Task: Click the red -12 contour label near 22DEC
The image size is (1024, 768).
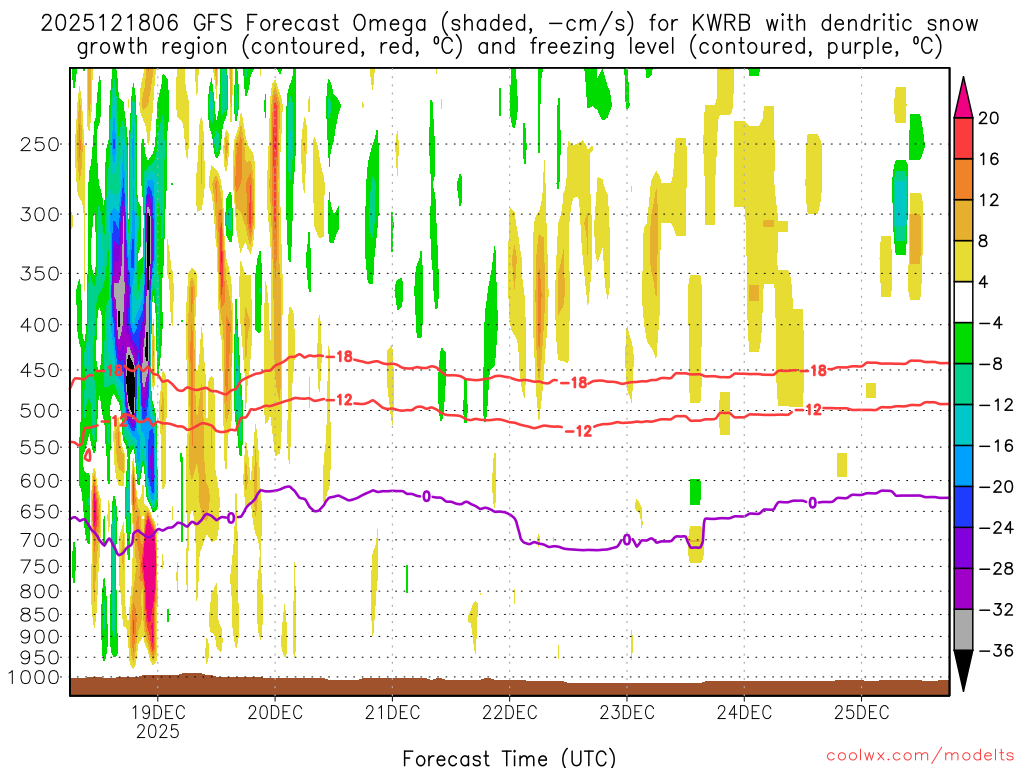Action: (x=578, y=431)
